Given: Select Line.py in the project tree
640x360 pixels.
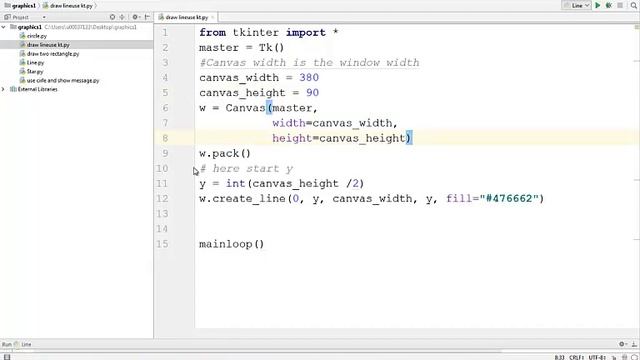Looking at the screenshot, I should tap(35, 63).
